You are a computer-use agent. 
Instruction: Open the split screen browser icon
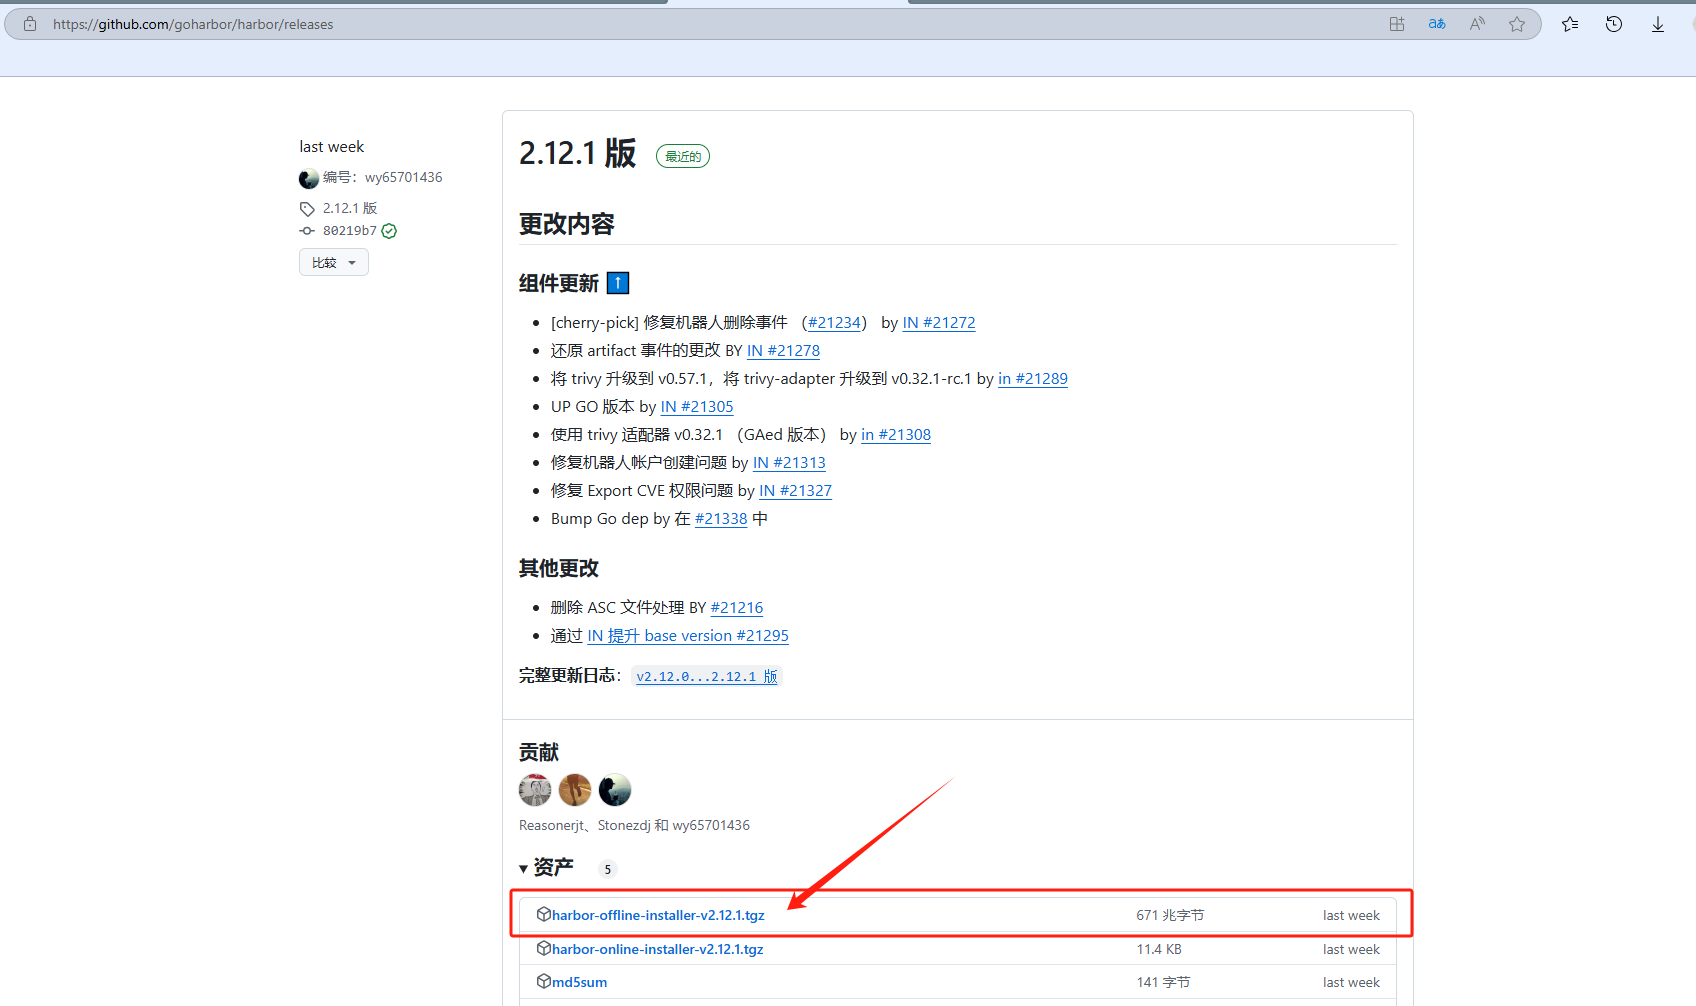tap(1397, 24)
